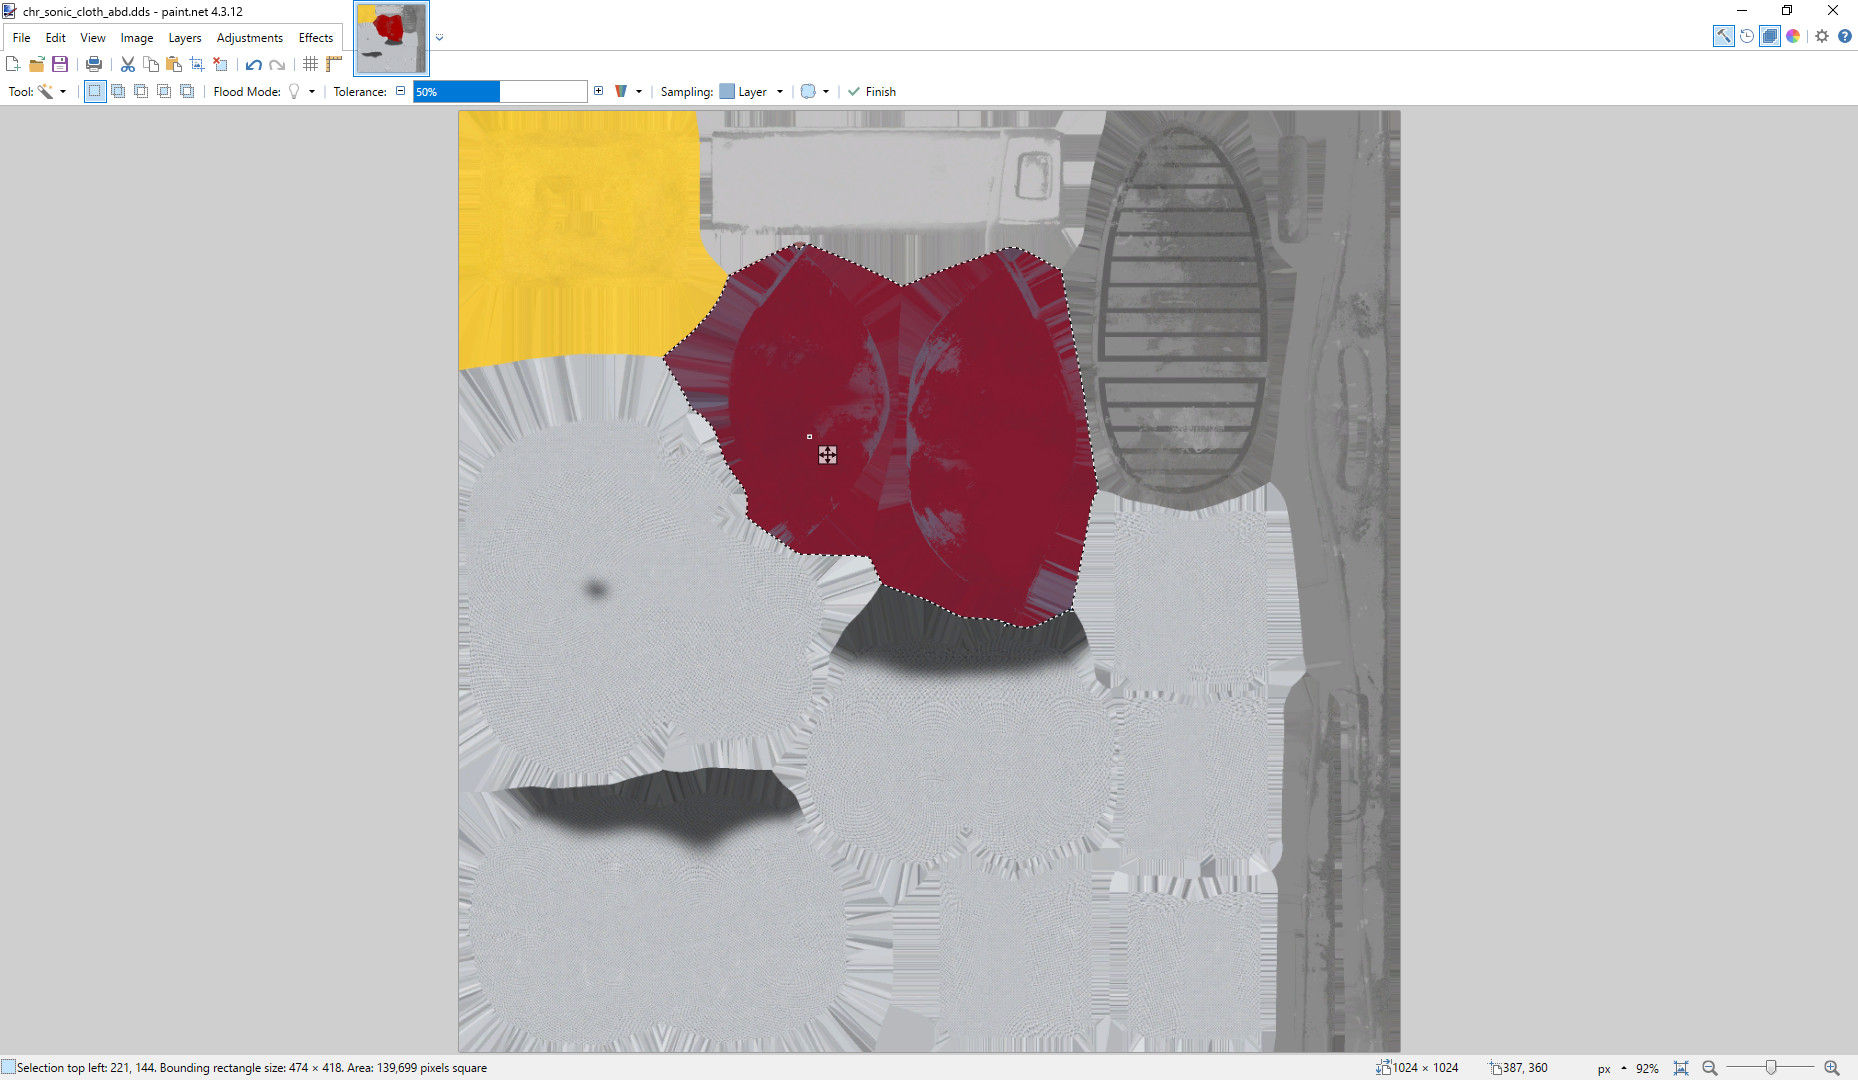Open the paint.net Settings gear

[1822, 36]
